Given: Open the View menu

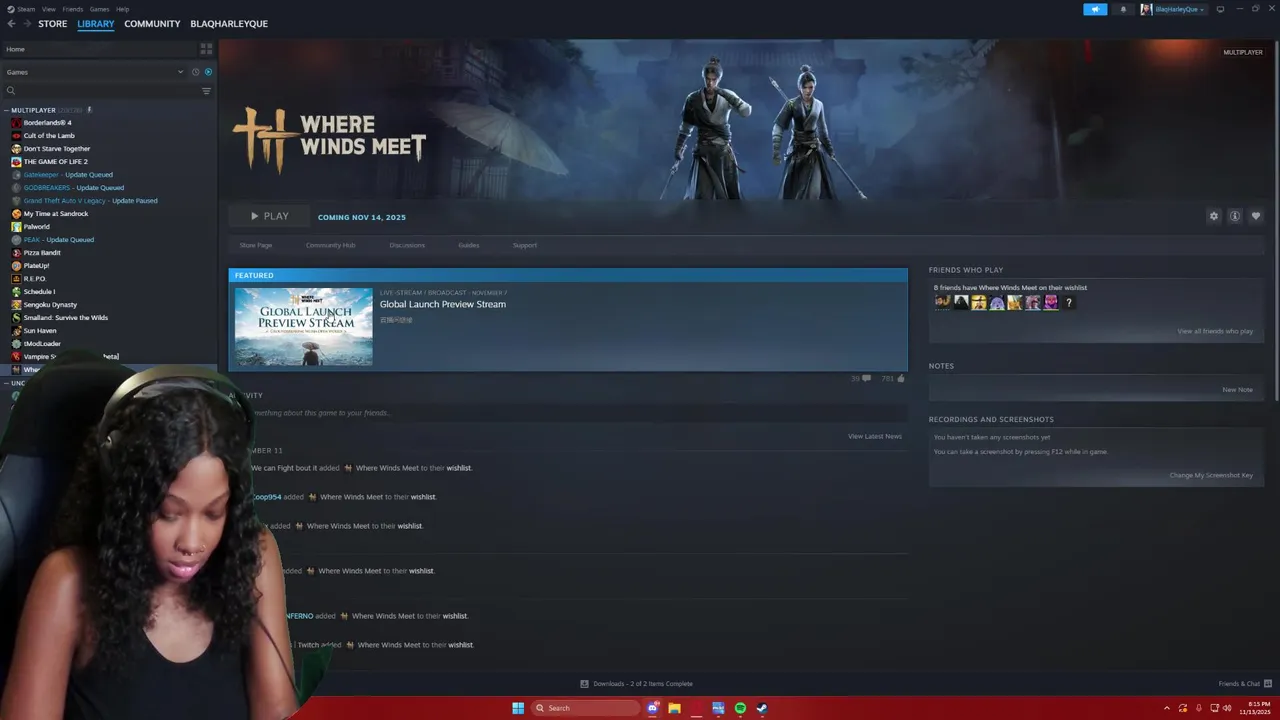Looking at the screenshot, I should pyautogui.click(x=48, y=9).
